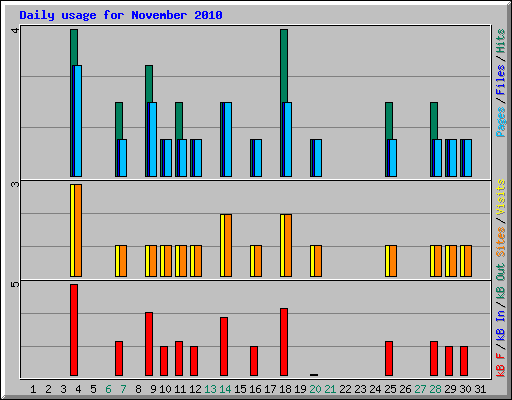
Task: Click day label 22 on the axis
Action: tap(345, 389)
